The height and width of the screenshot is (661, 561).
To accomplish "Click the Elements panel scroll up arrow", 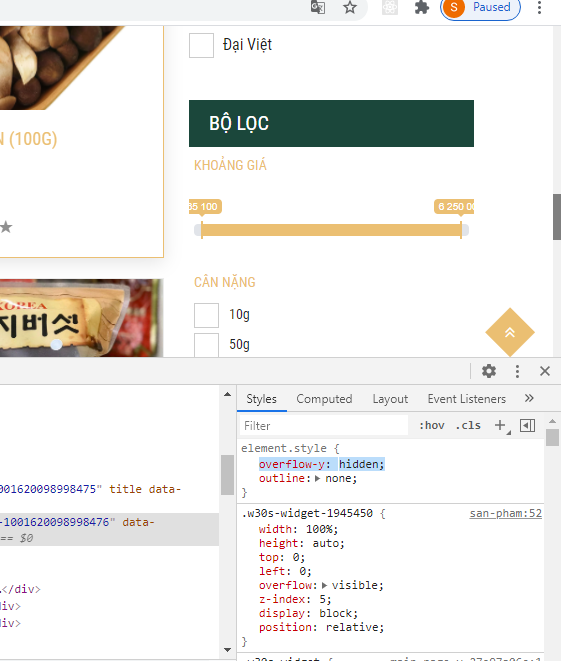I will click(228, 395).
